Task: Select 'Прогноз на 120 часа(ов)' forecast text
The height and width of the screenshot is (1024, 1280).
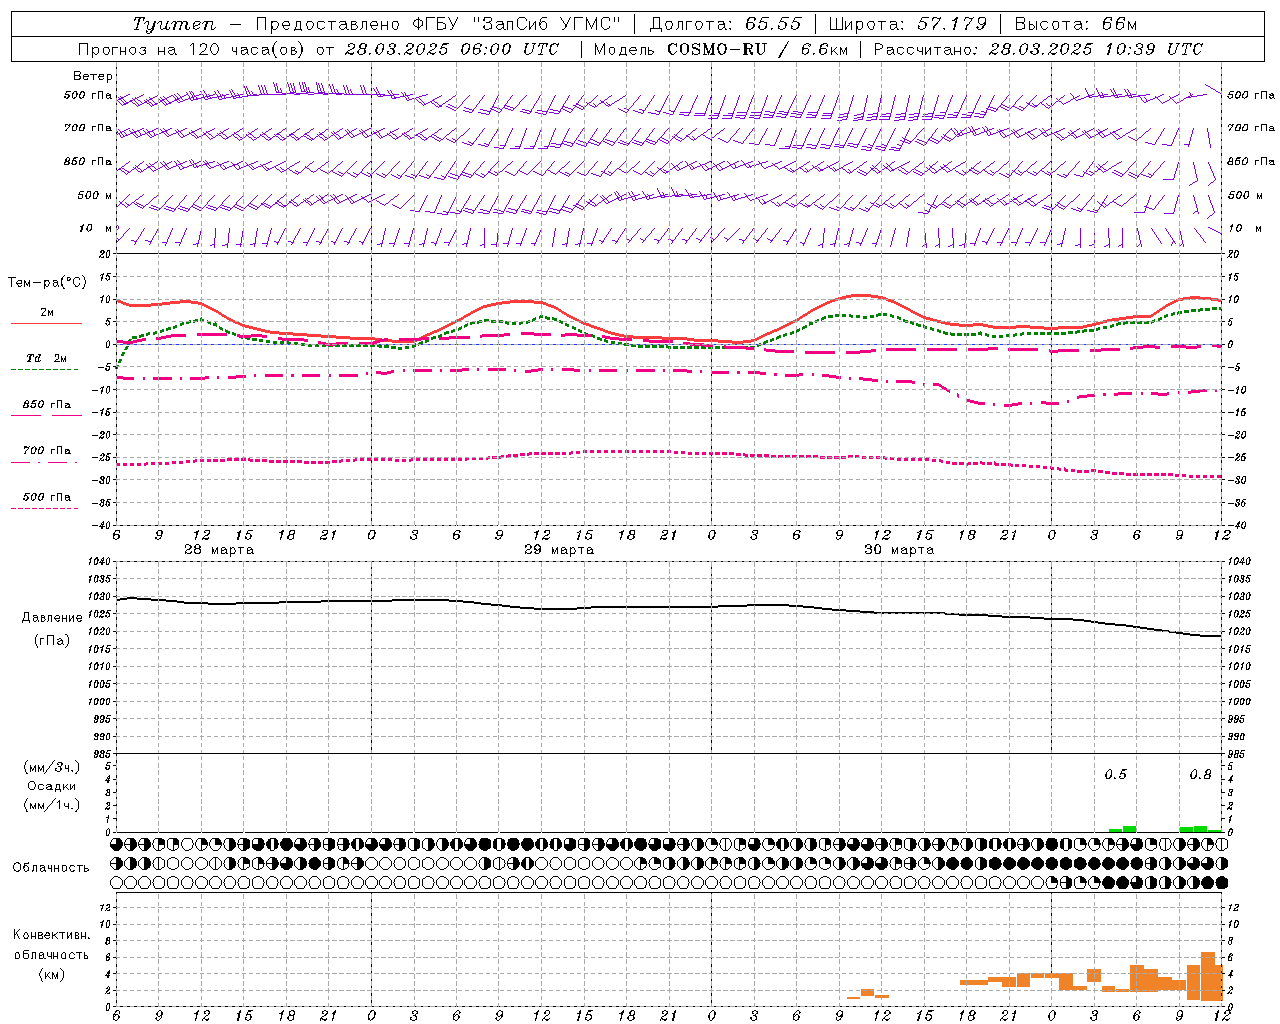Action: (x=191, y=49)
